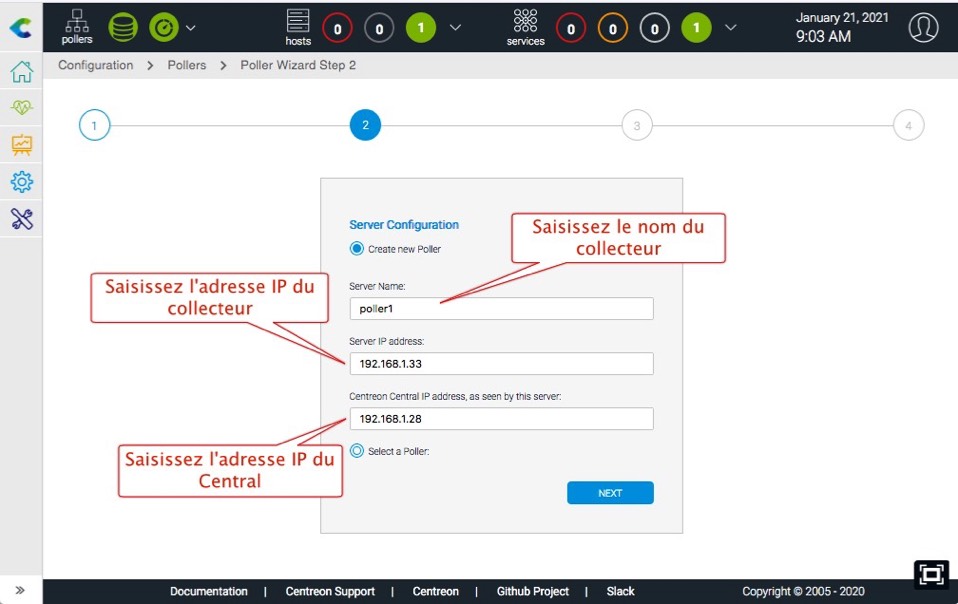
Task: Expand the sidebar with the double chevron
Action: (20, 590)
